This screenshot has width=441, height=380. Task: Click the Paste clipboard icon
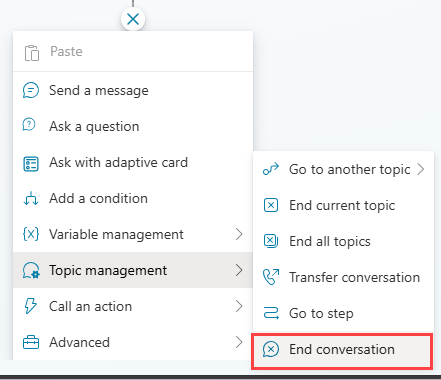coord(32,53)
